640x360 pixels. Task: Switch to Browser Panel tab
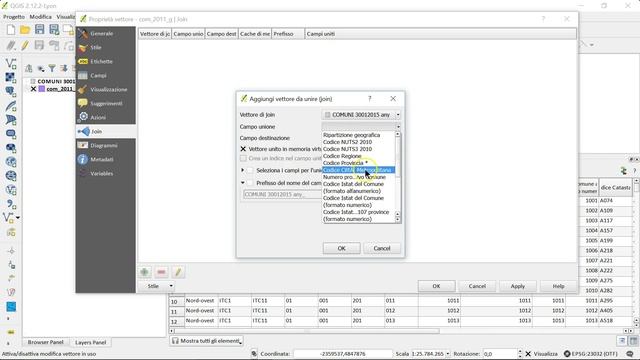[x=45, y=342]
